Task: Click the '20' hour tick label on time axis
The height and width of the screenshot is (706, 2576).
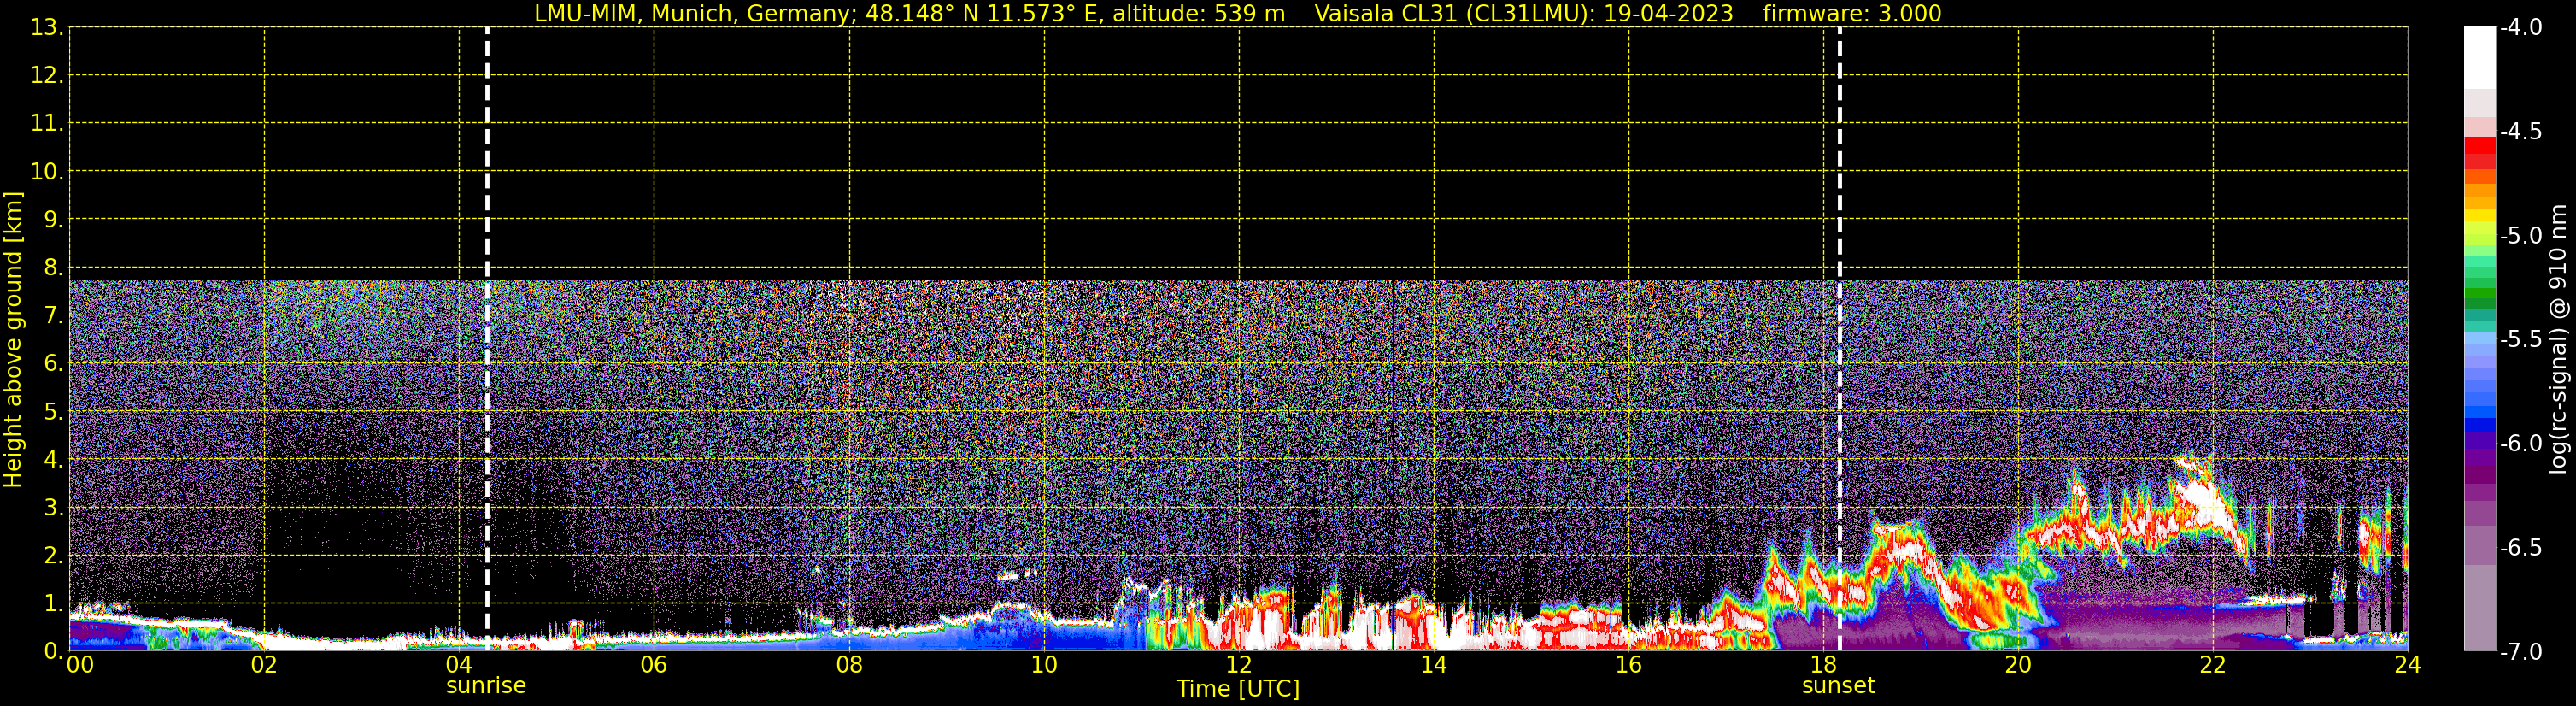Action: pyautogui.click(x=2018, y=665)
